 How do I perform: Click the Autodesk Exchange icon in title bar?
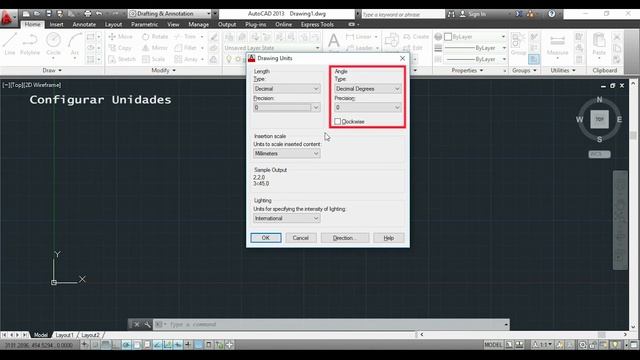(x=519, y=14)
